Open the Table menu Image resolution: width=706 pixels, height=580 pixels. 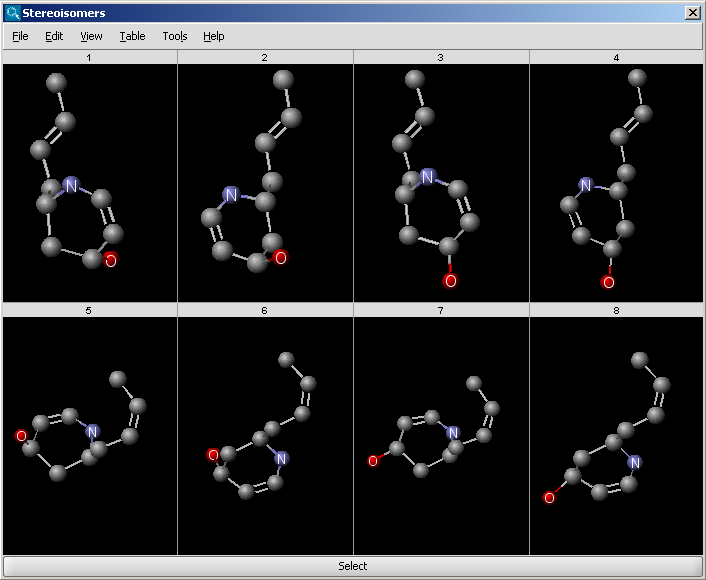point(132,36)
